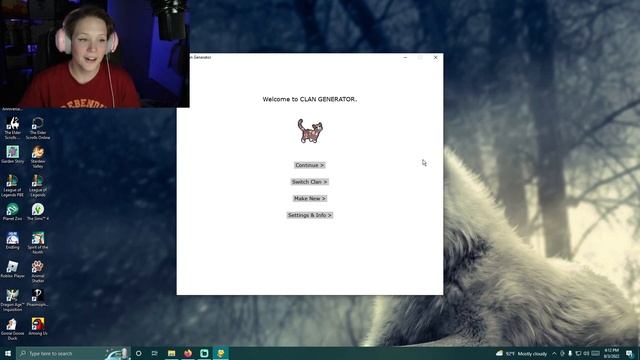Click the Type here to search box
This screenshot has height=360, width=640.
click(73, 353)
